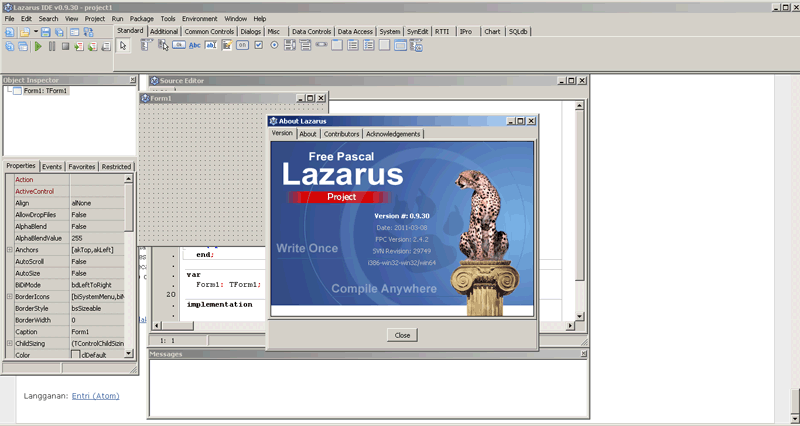Open the View Forms toolbar icon
Image resolution: width=800 pixels, height=426 pixels.
[23, 46]
